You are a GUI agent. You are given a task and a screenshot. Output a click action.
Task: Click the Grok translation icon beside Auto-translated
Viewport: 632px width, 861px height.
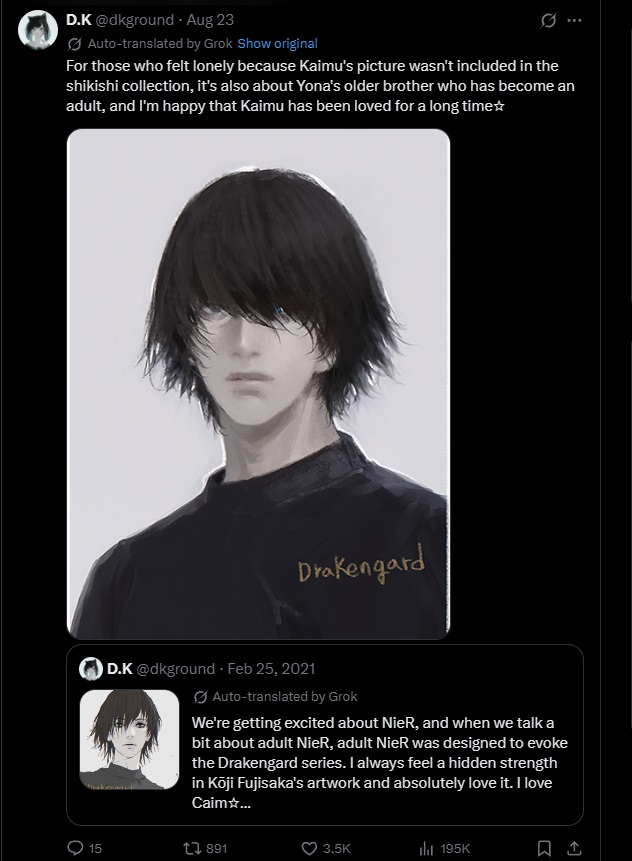click(75, 43)
